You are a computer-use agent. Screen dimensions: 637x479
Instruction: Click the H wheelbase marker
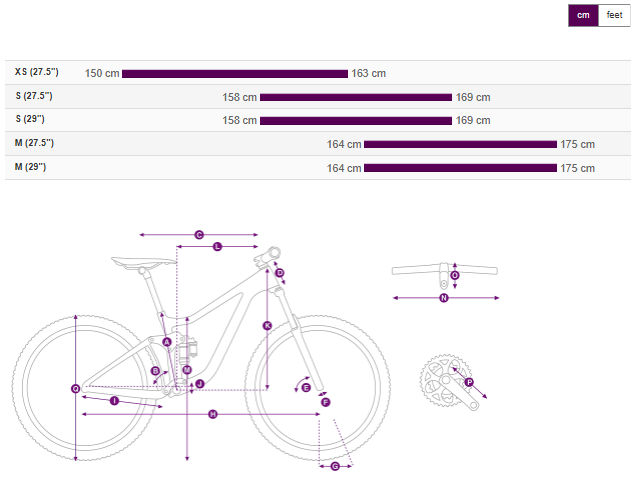(x=213, y=414)
